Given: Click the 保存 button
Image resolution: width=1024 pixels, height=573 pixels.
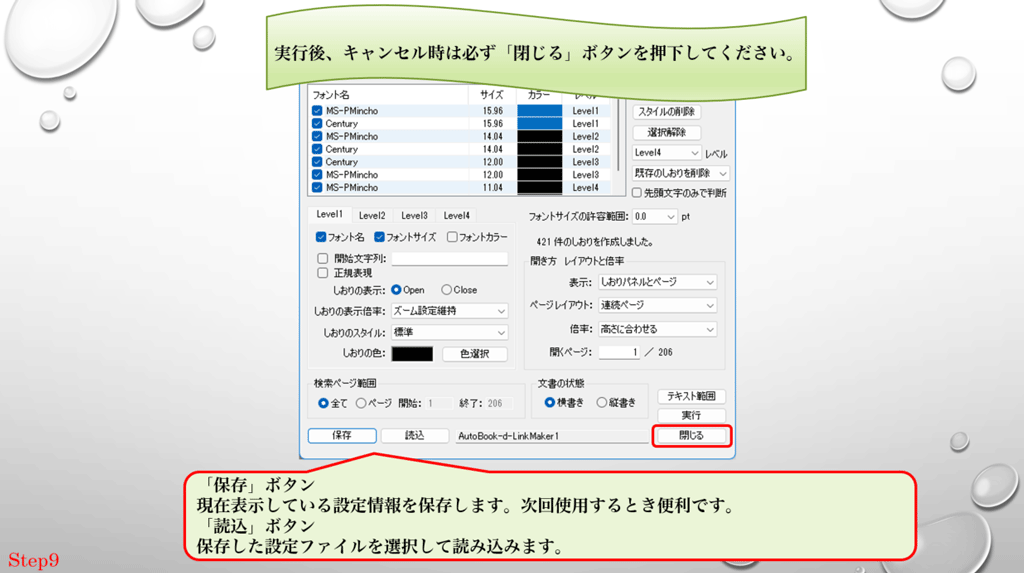Looking at the screenshot, I should [x=342, y=436].
